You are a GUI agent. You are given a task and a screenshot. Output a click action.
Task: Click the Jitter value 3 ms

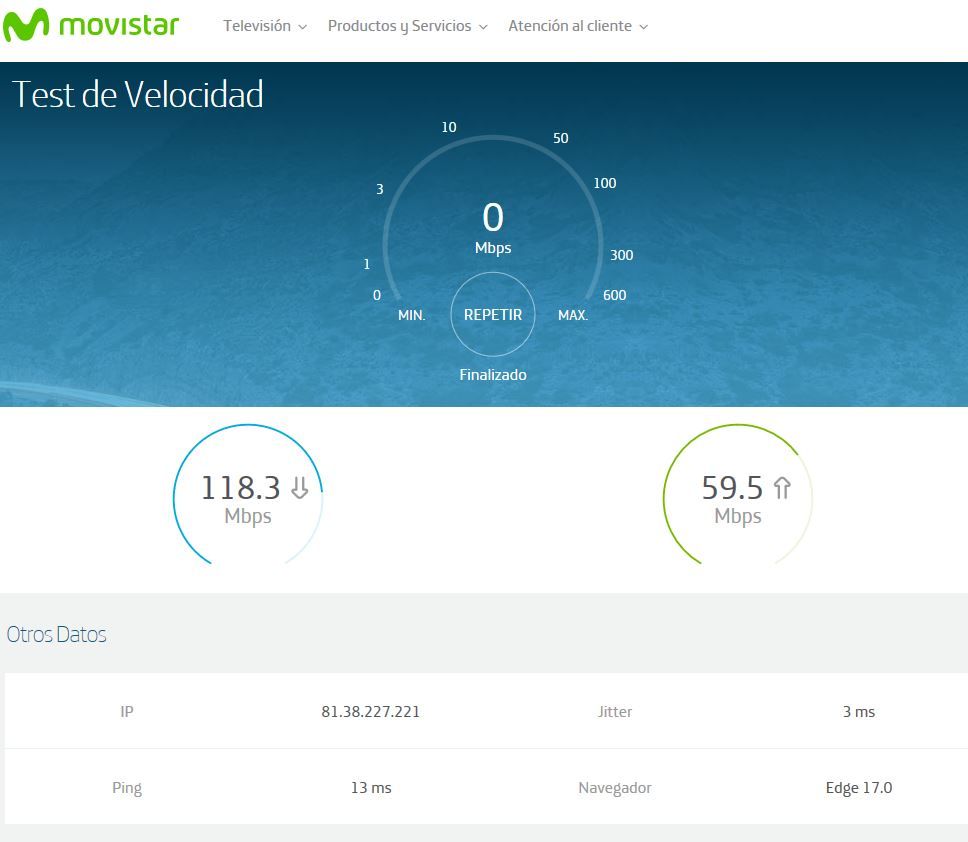[x=858, y=712]
